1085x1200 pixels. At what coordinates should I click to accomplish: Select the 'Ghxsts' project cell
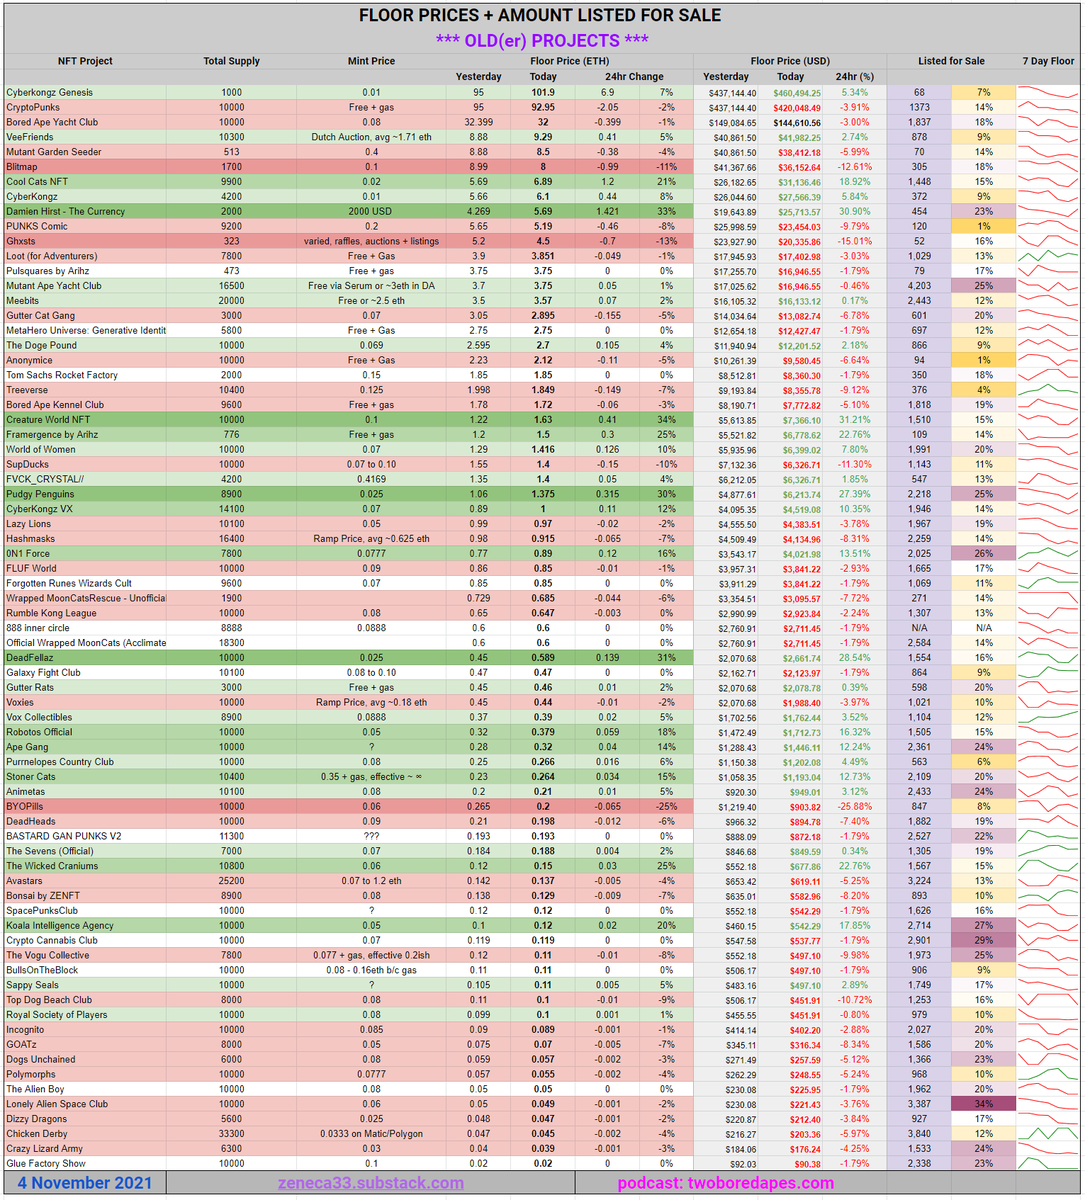coord(84,241)
